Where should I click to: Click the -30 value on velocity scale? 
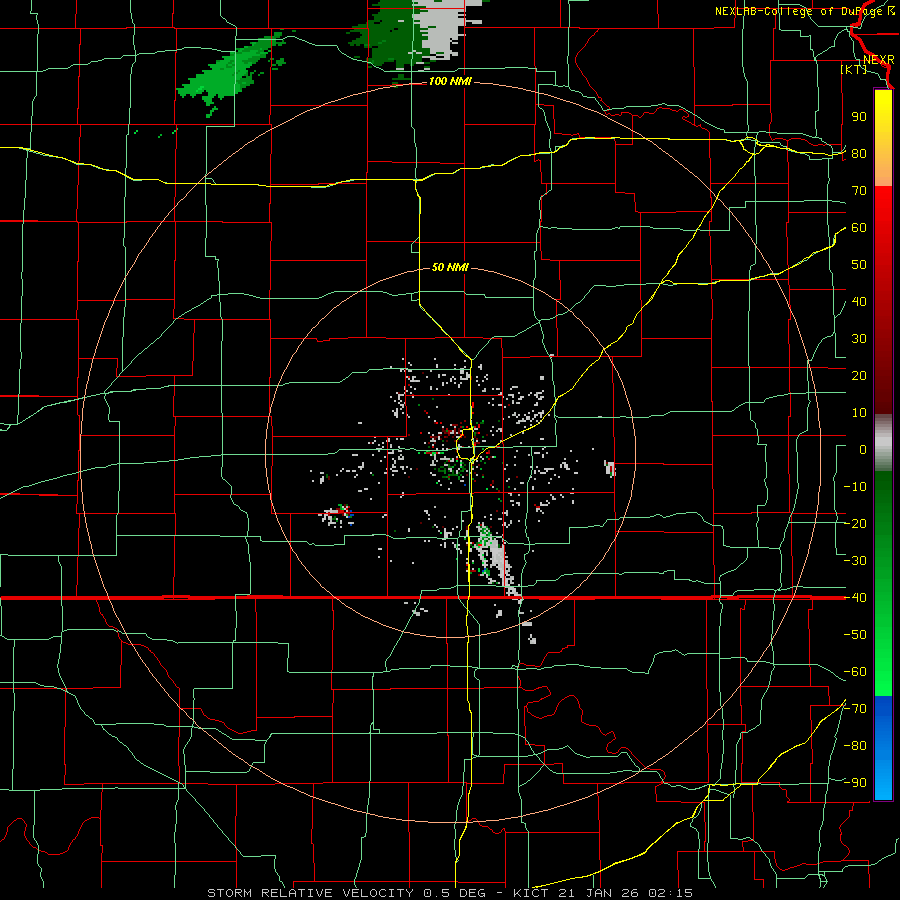855,561
